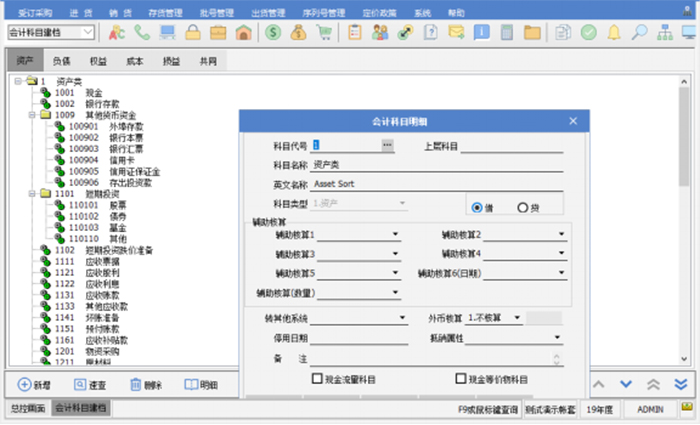Open the 外币核算 dropdown
Viewport: 700px width, 425px height.
click(x=520, y=318)
